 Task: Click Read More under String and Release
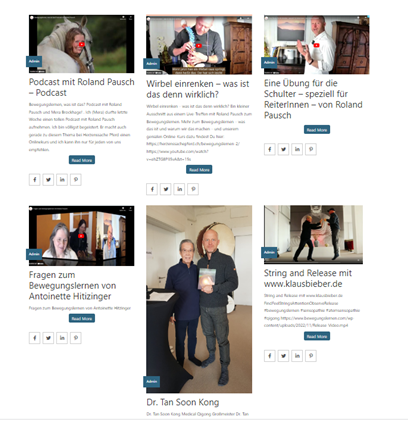click(x=317, y=336)
